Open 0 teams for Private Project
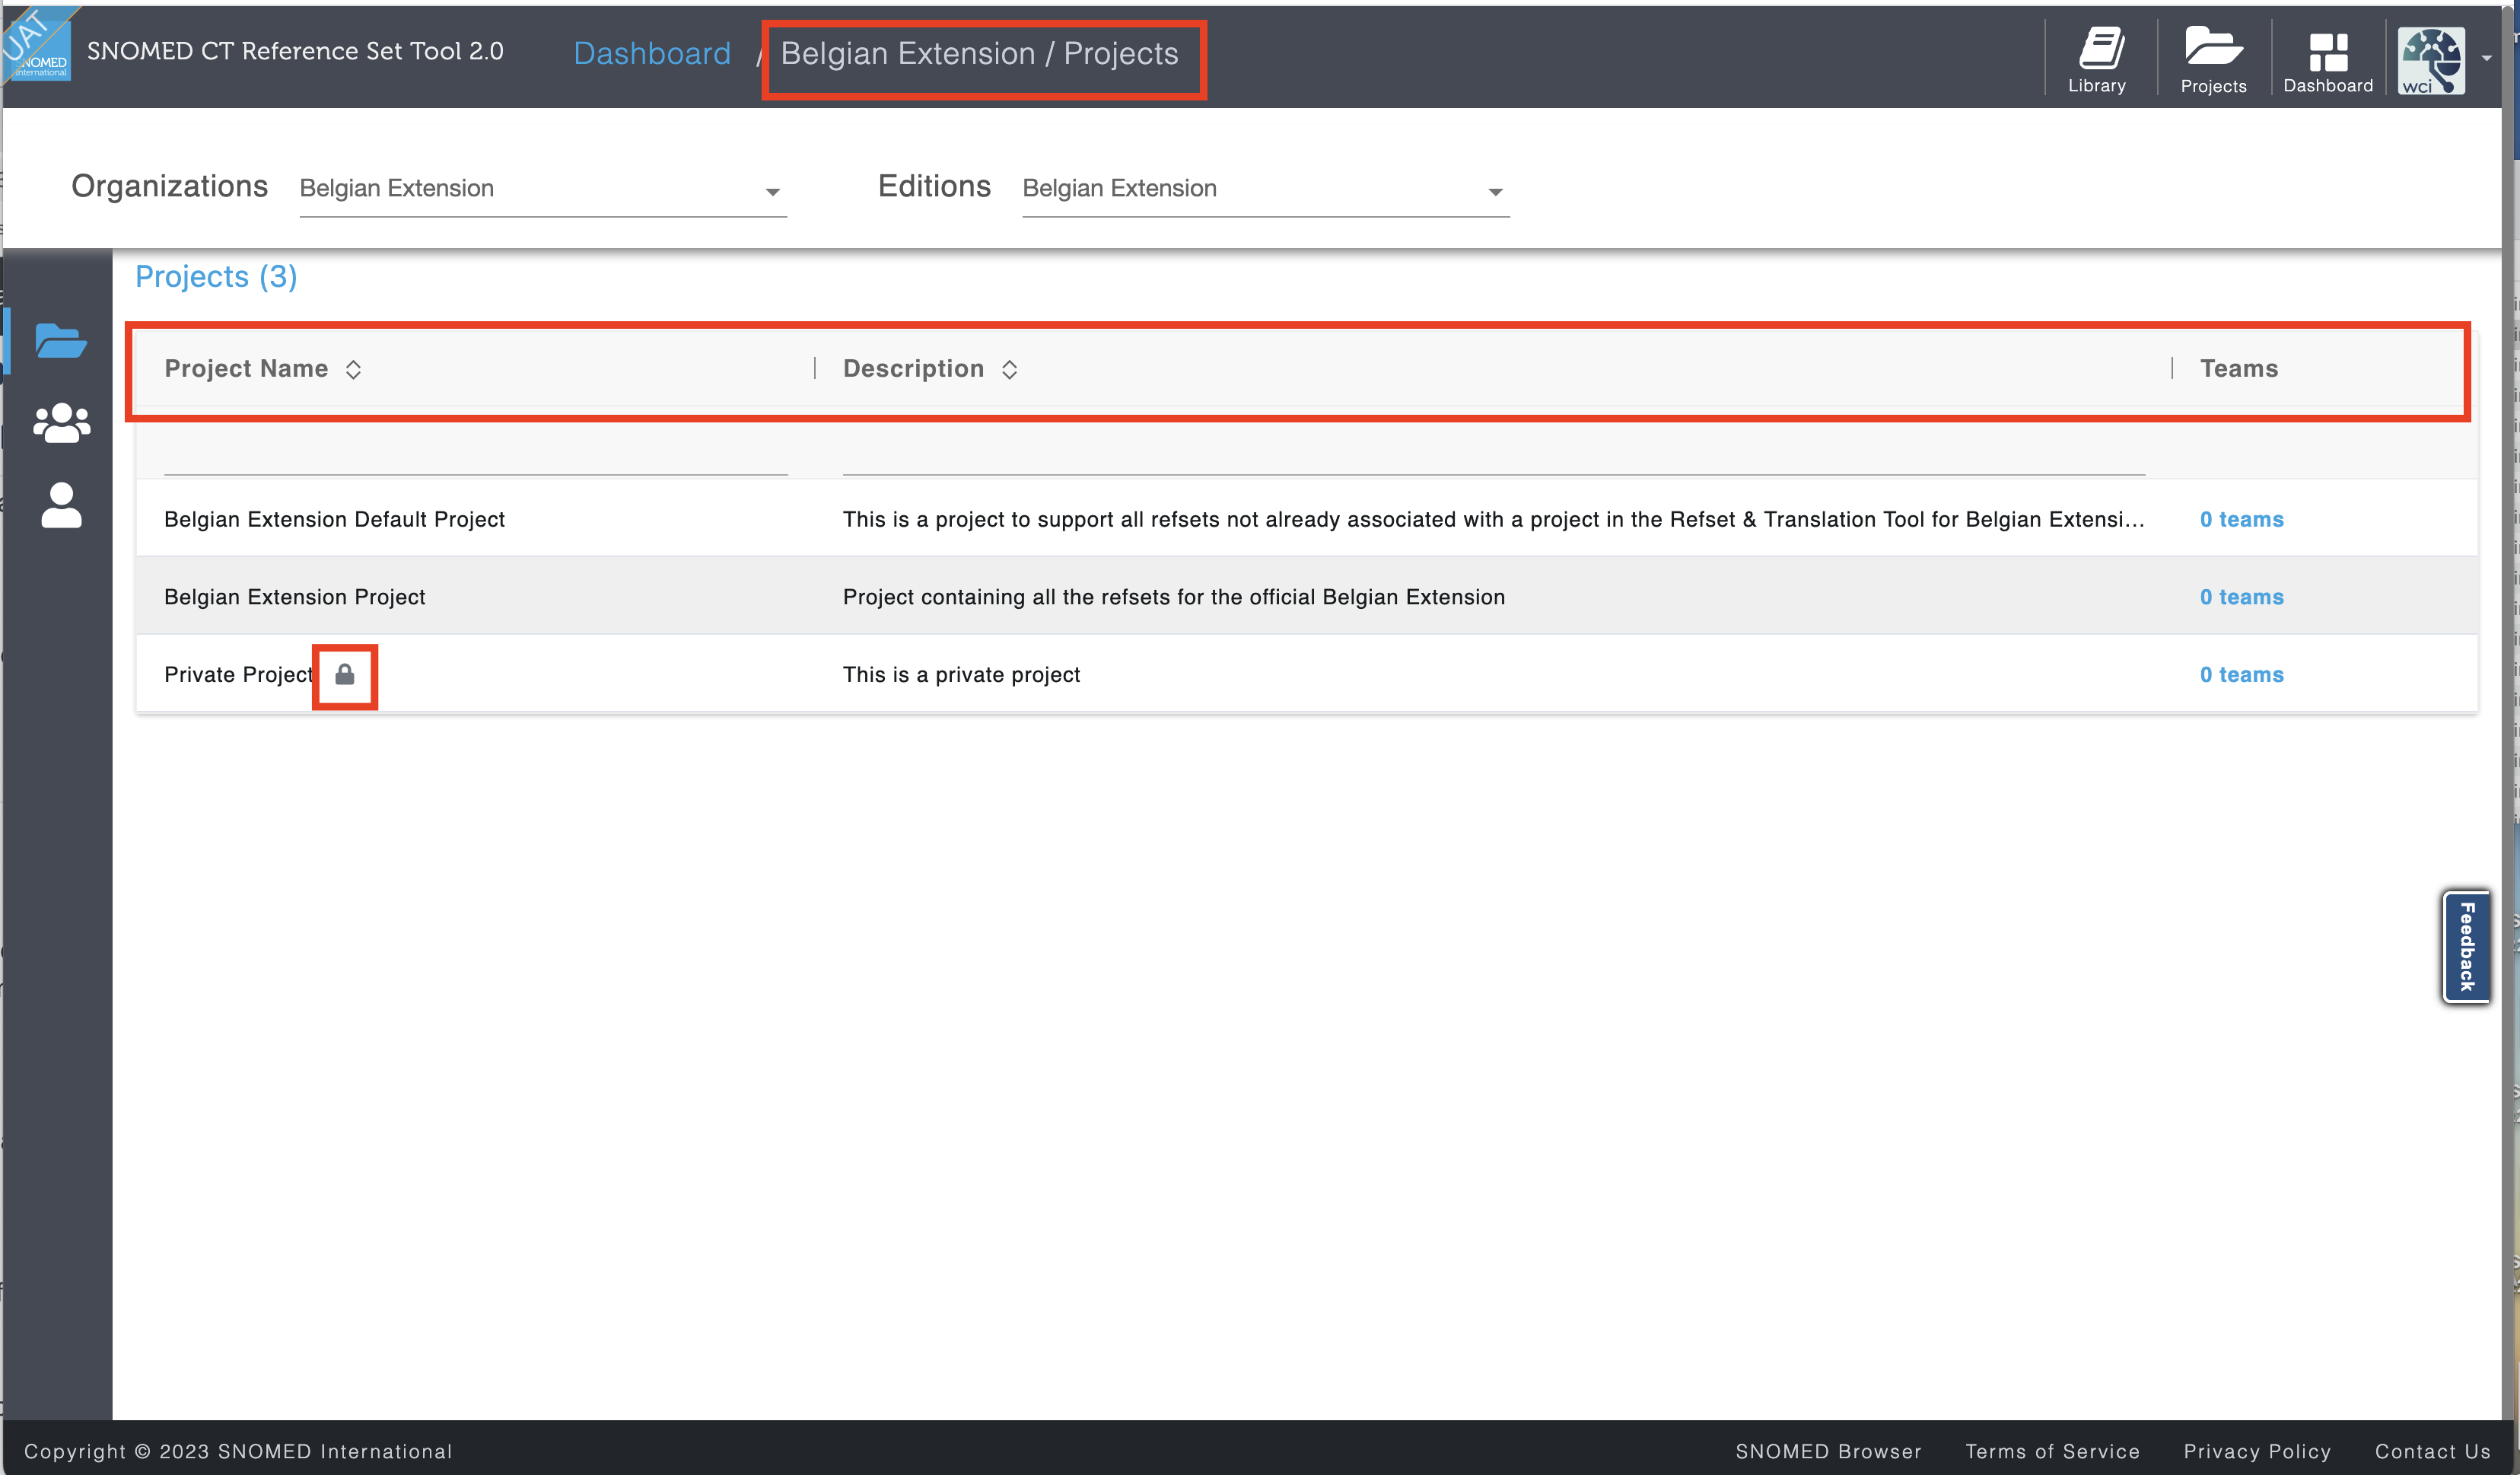Image resolution: width=2520 pixels, height=1475 pixels. tap(2241, 675)
